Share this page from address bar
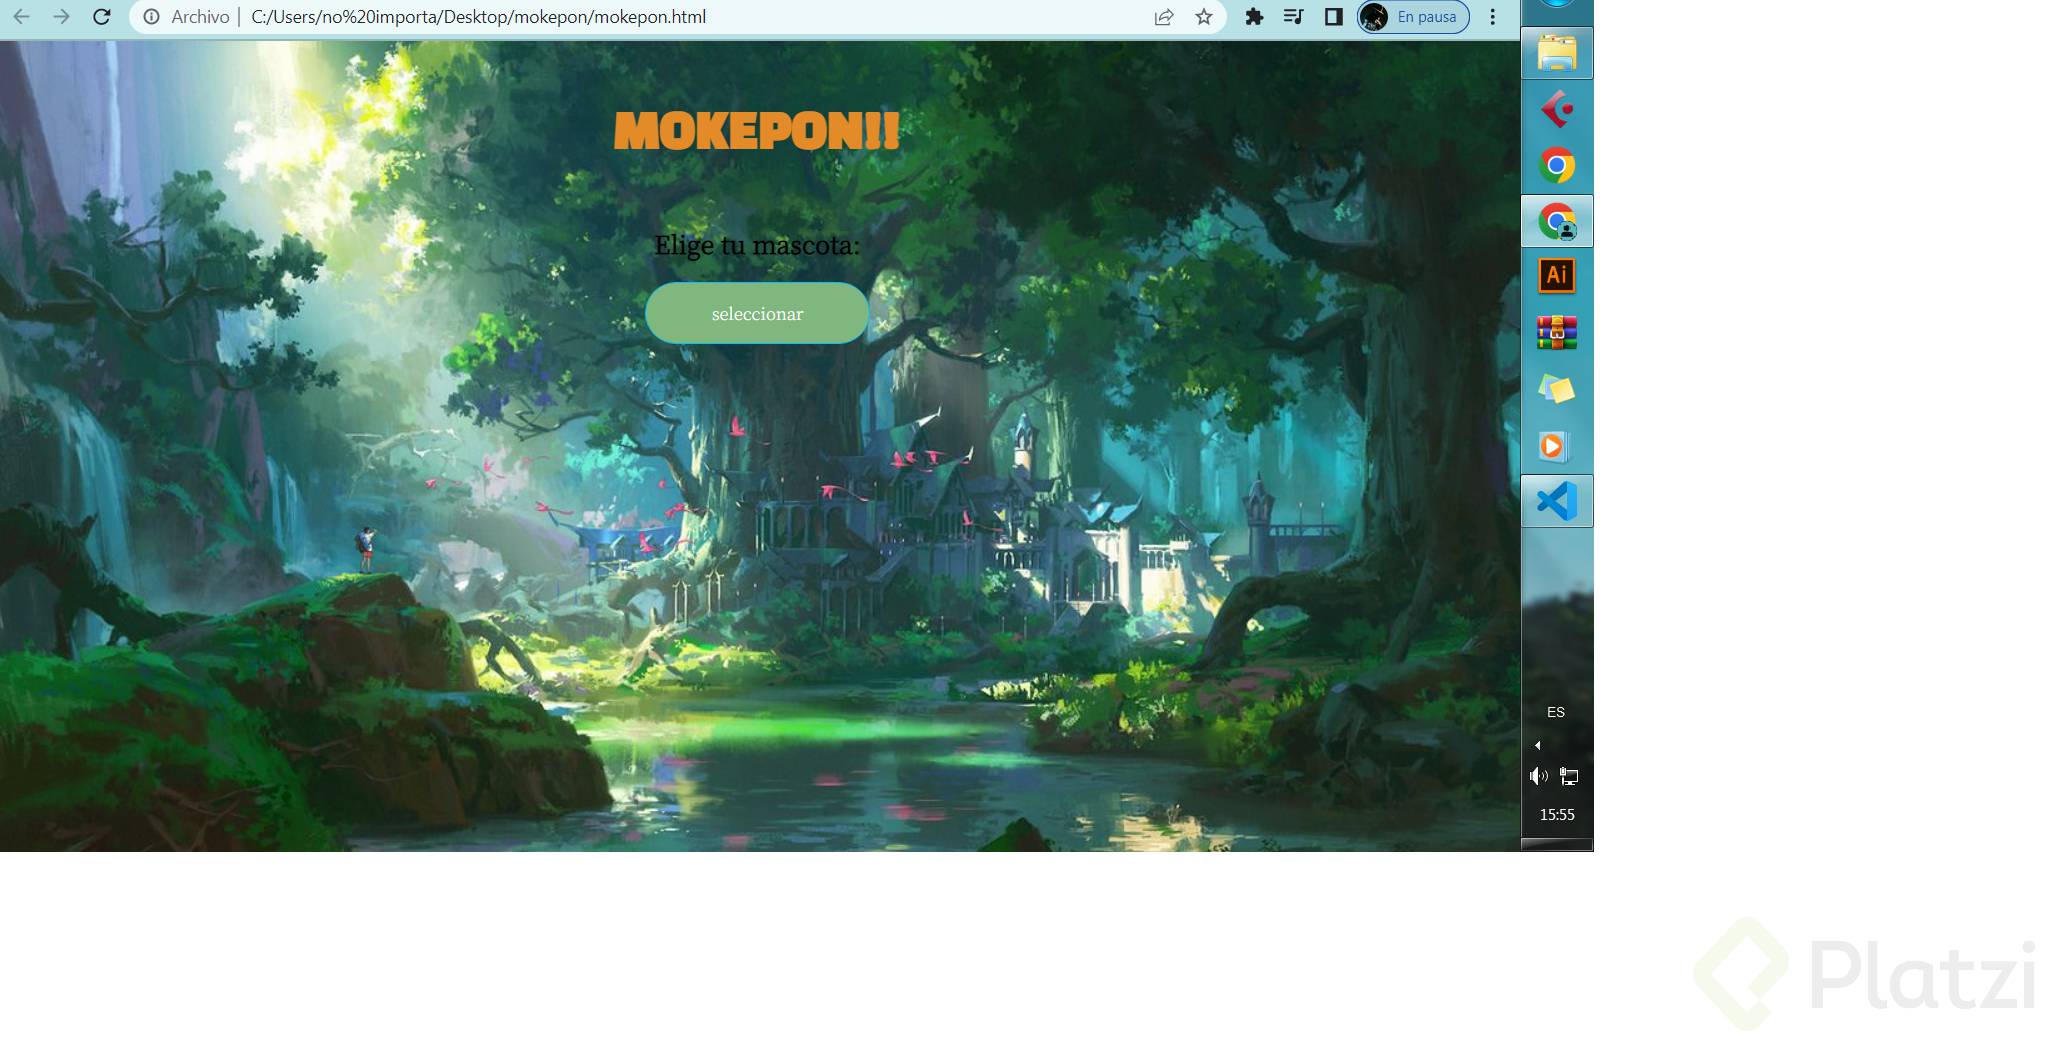The height and width of the screenshot is (1042, 2056). tap(1164, 17)
